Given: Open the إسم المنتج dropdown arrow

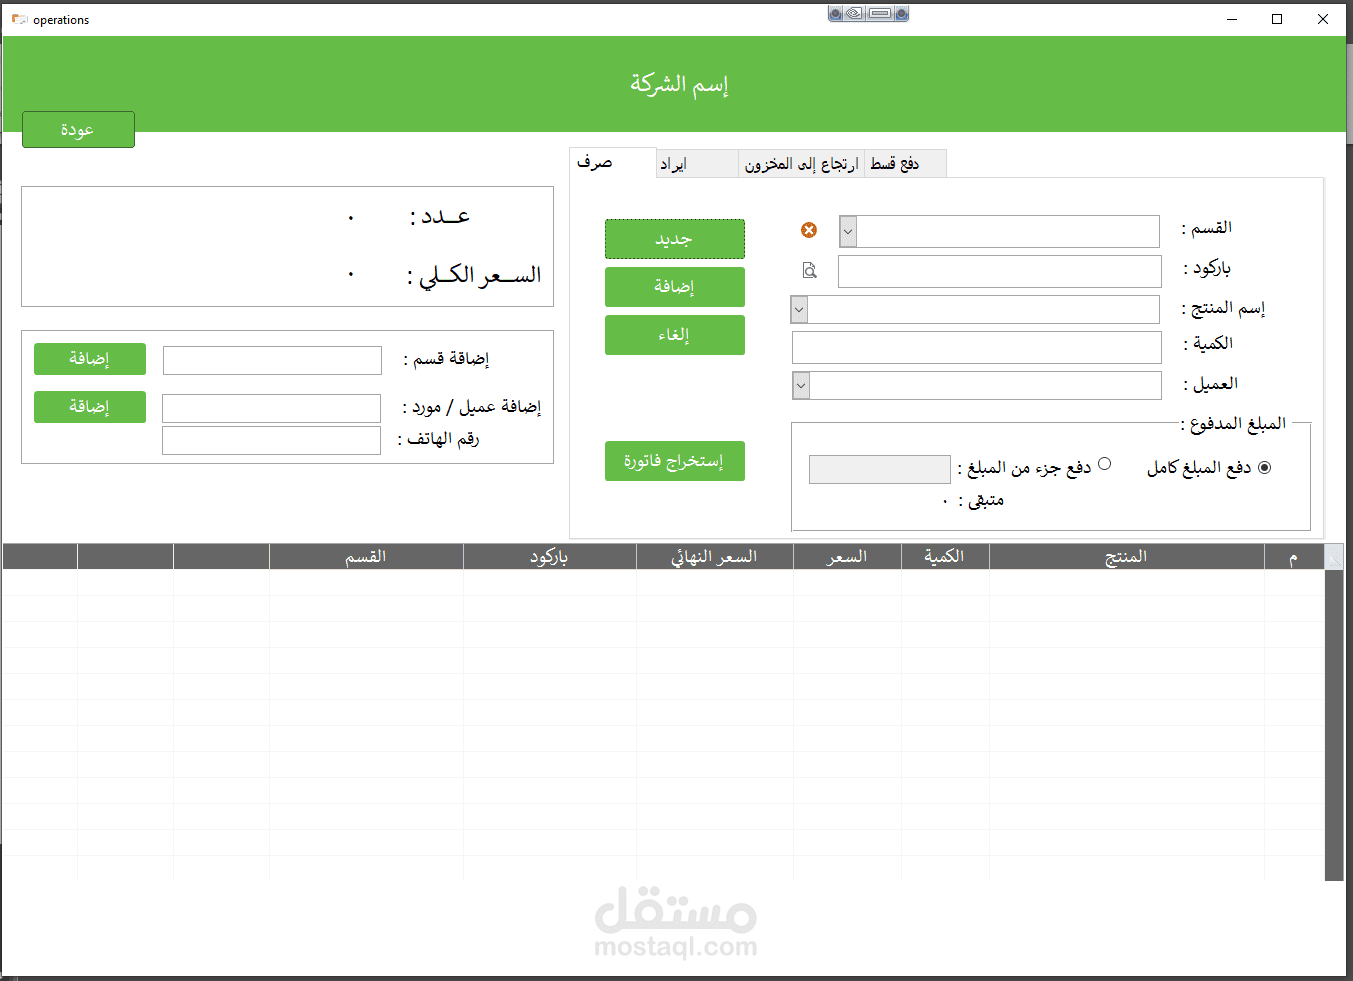Looking at the screenshot, I should [x=799, y=309].
